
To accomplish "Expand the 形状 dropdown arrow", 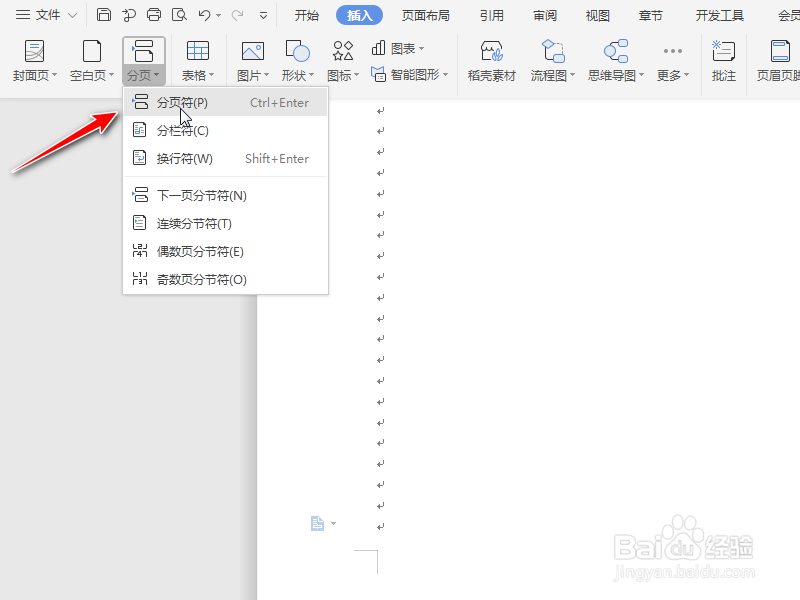I will [x=311, y=75].
